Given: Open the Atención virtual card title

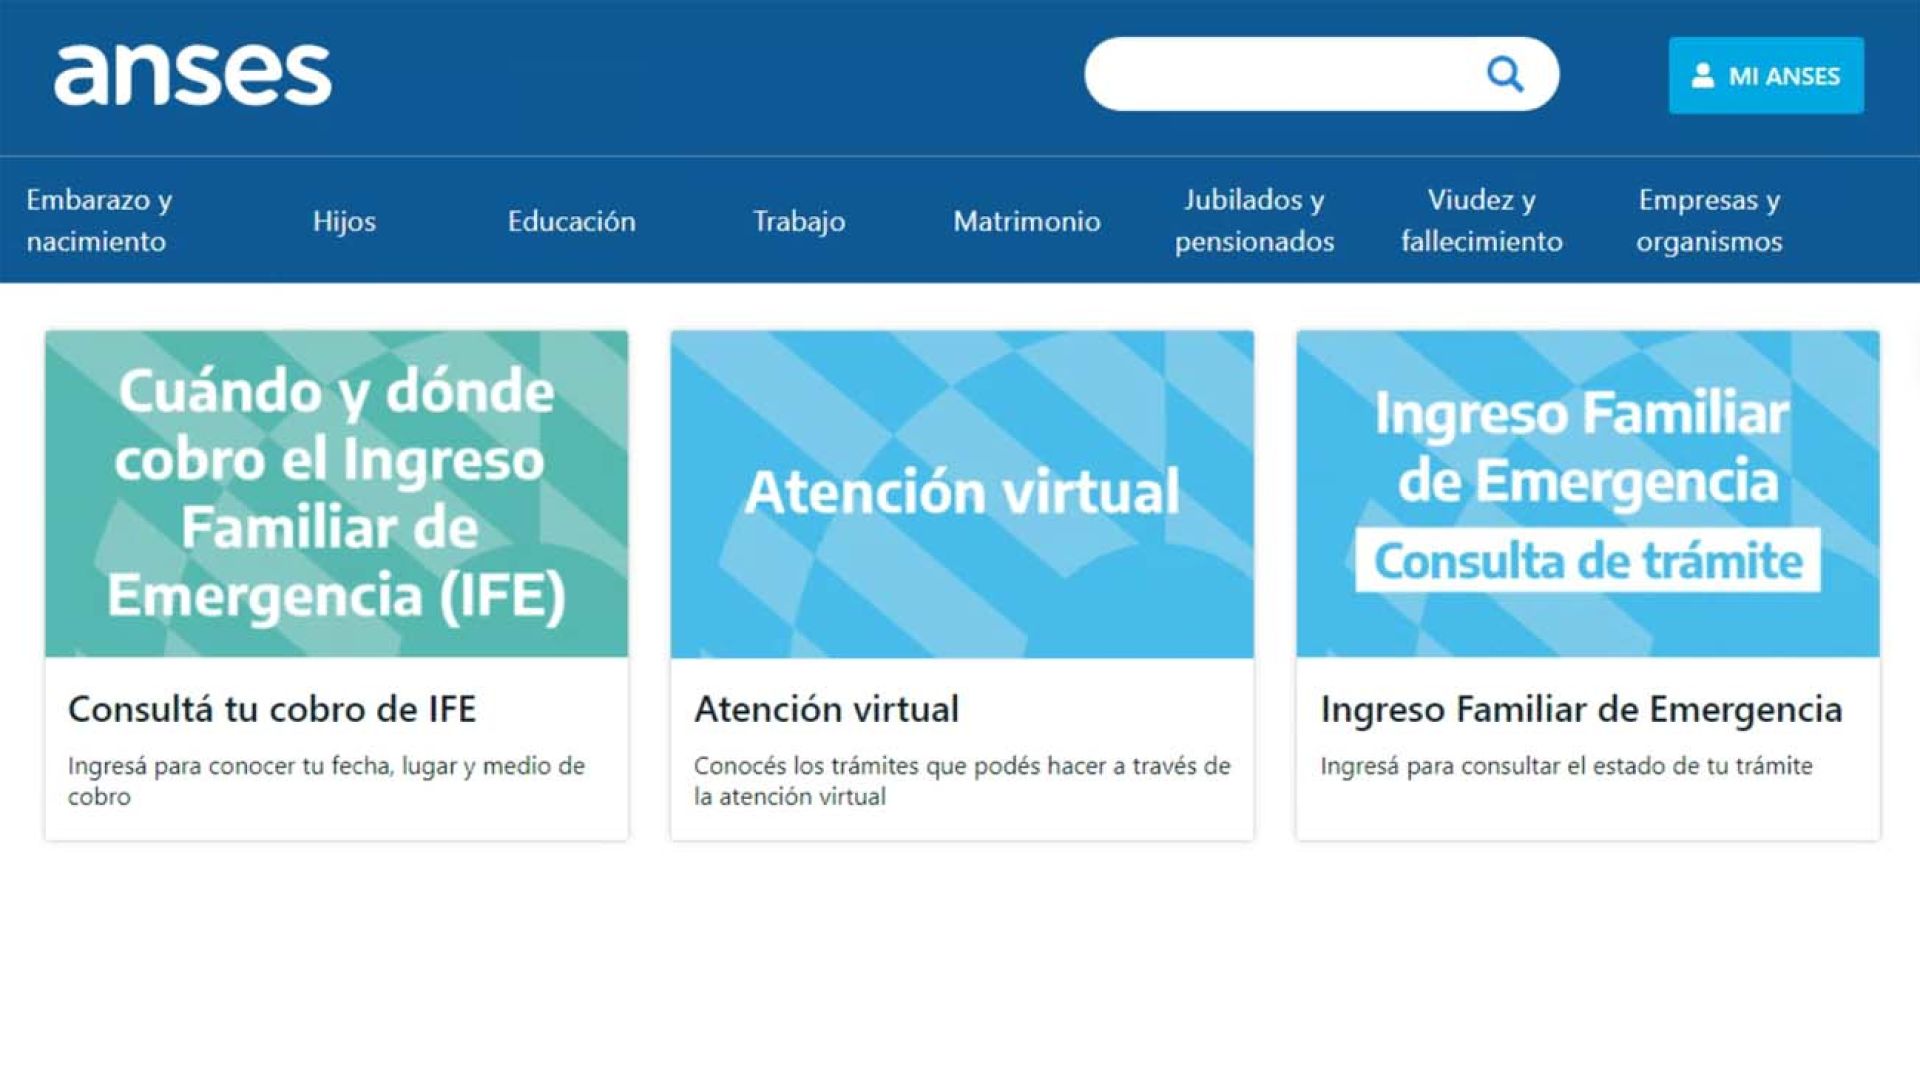Looking at the screenshot, I should click(x=827, y=709).
